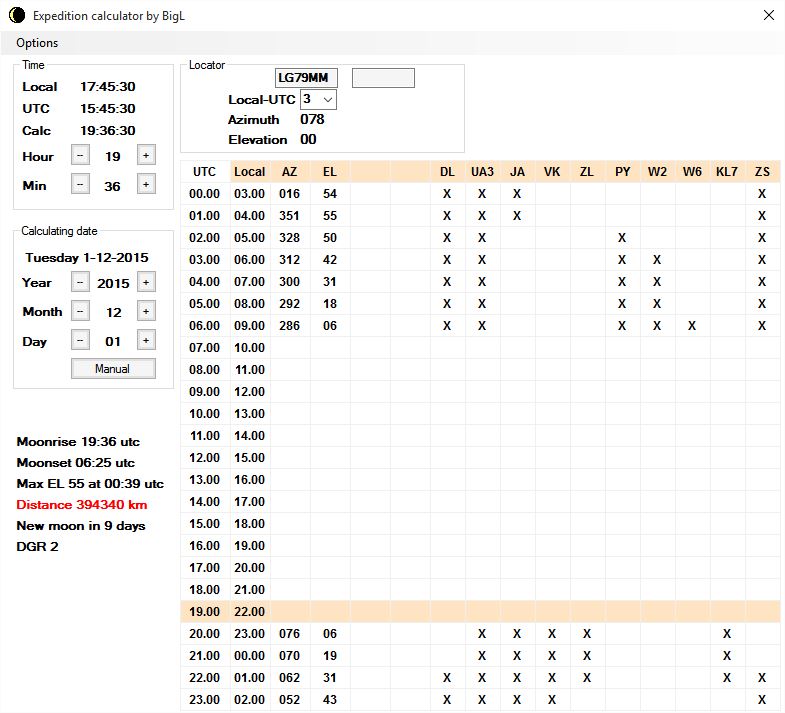The width and height of the screenshot is (785, 713).
Task: Open the Options menu
Action: click(37, 43)
